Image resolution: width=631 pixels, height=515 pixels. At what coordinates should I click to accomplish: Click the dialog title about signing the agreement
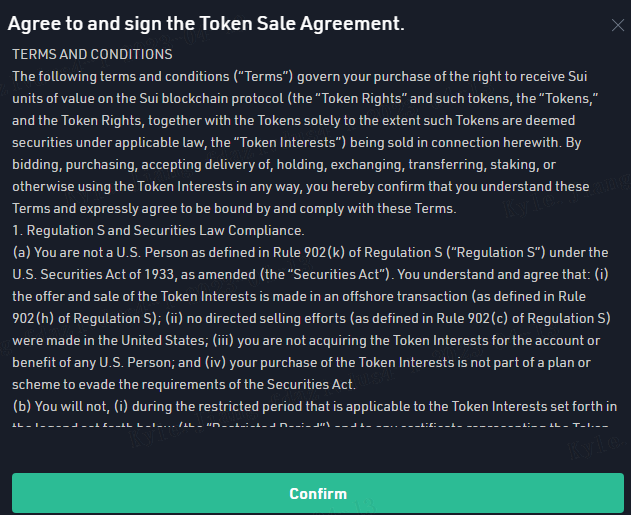(206, 24)
